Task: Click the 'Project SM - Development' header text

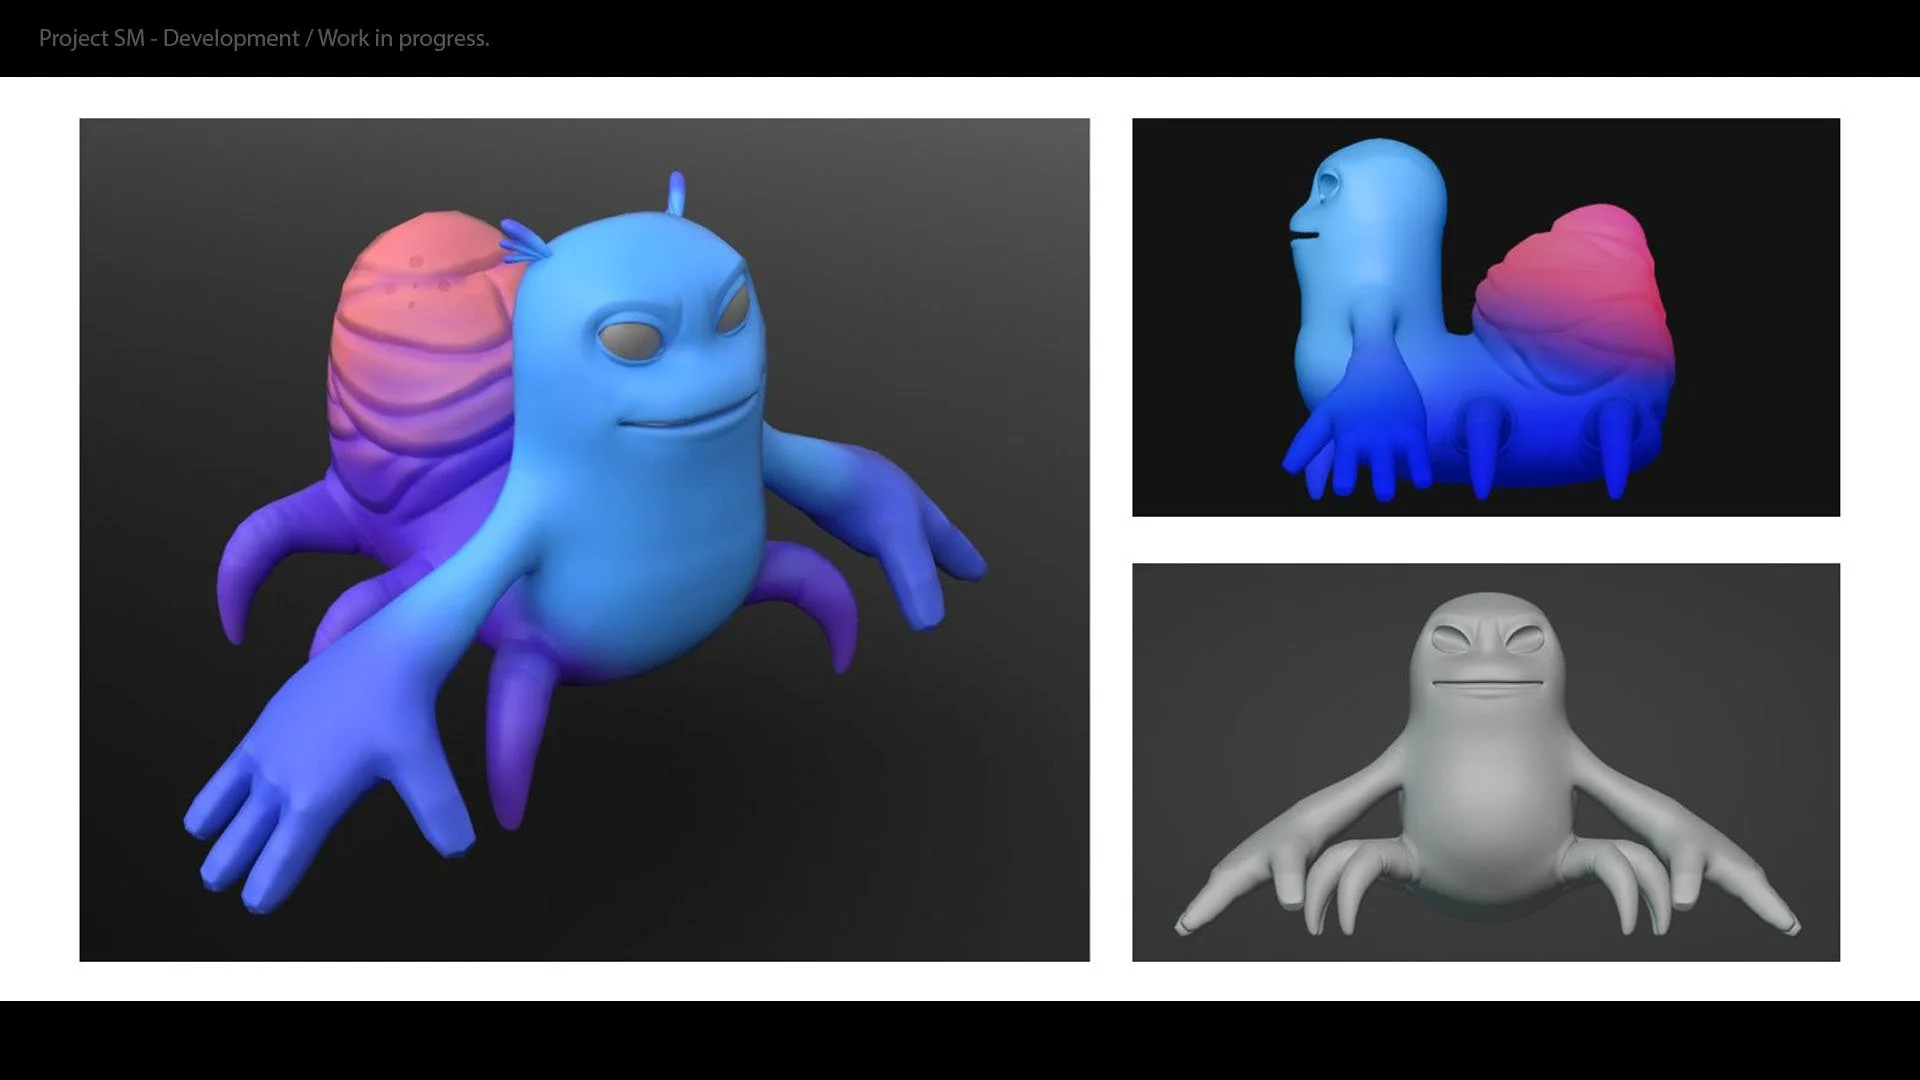Action: point(168,39)
